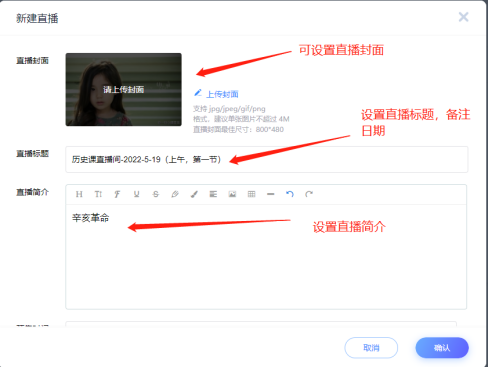Click the 辛亥革命 text in the editor
The height and width of the screenshot is (367, 489).
91,218
